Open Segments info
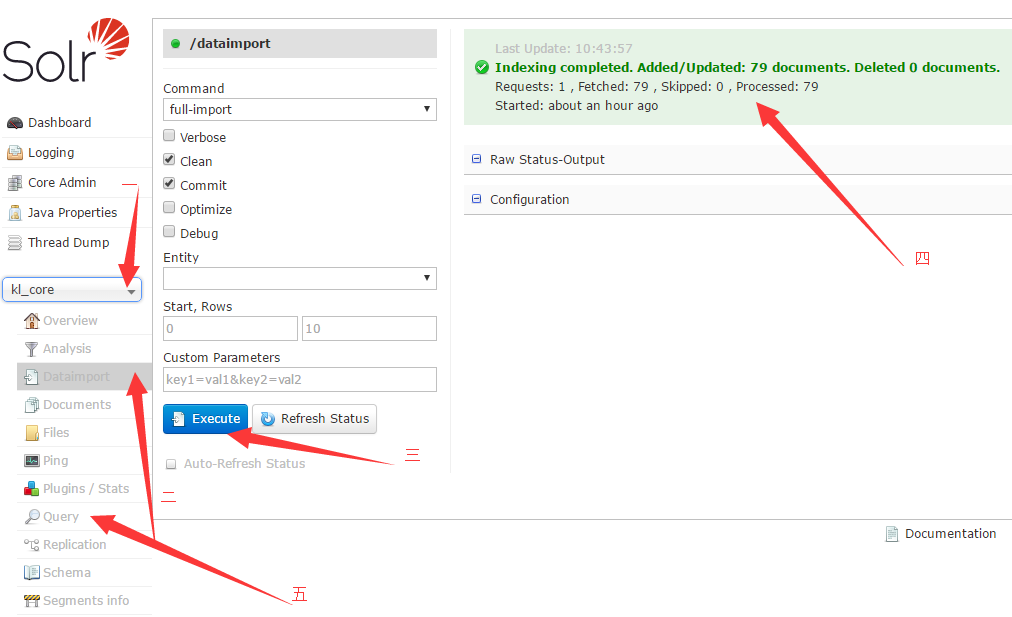Viewport: 1012px width, 617px height. point(85,601)
